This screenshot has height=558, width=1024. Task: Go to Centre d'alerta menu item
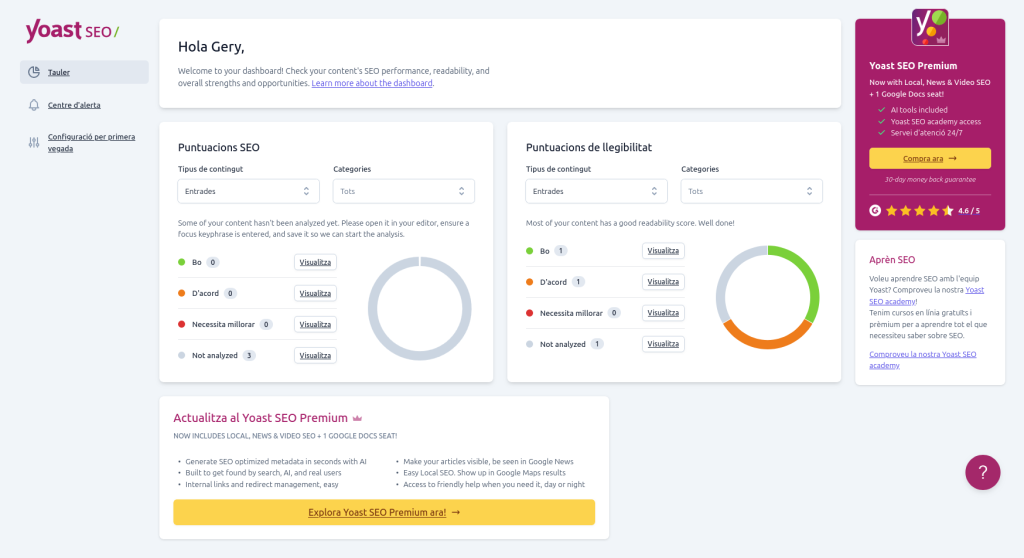[74, 105]
